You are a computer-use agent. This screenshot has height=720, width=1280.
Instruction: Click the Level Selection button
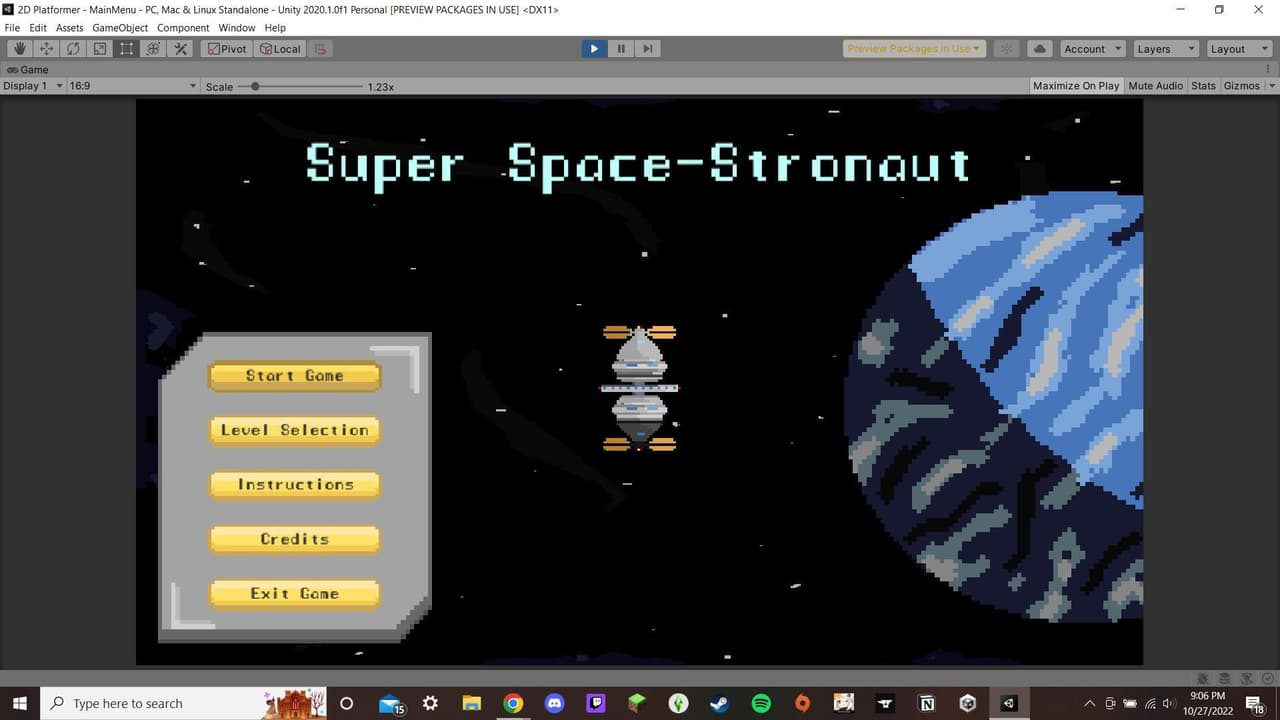coord(294,431)
